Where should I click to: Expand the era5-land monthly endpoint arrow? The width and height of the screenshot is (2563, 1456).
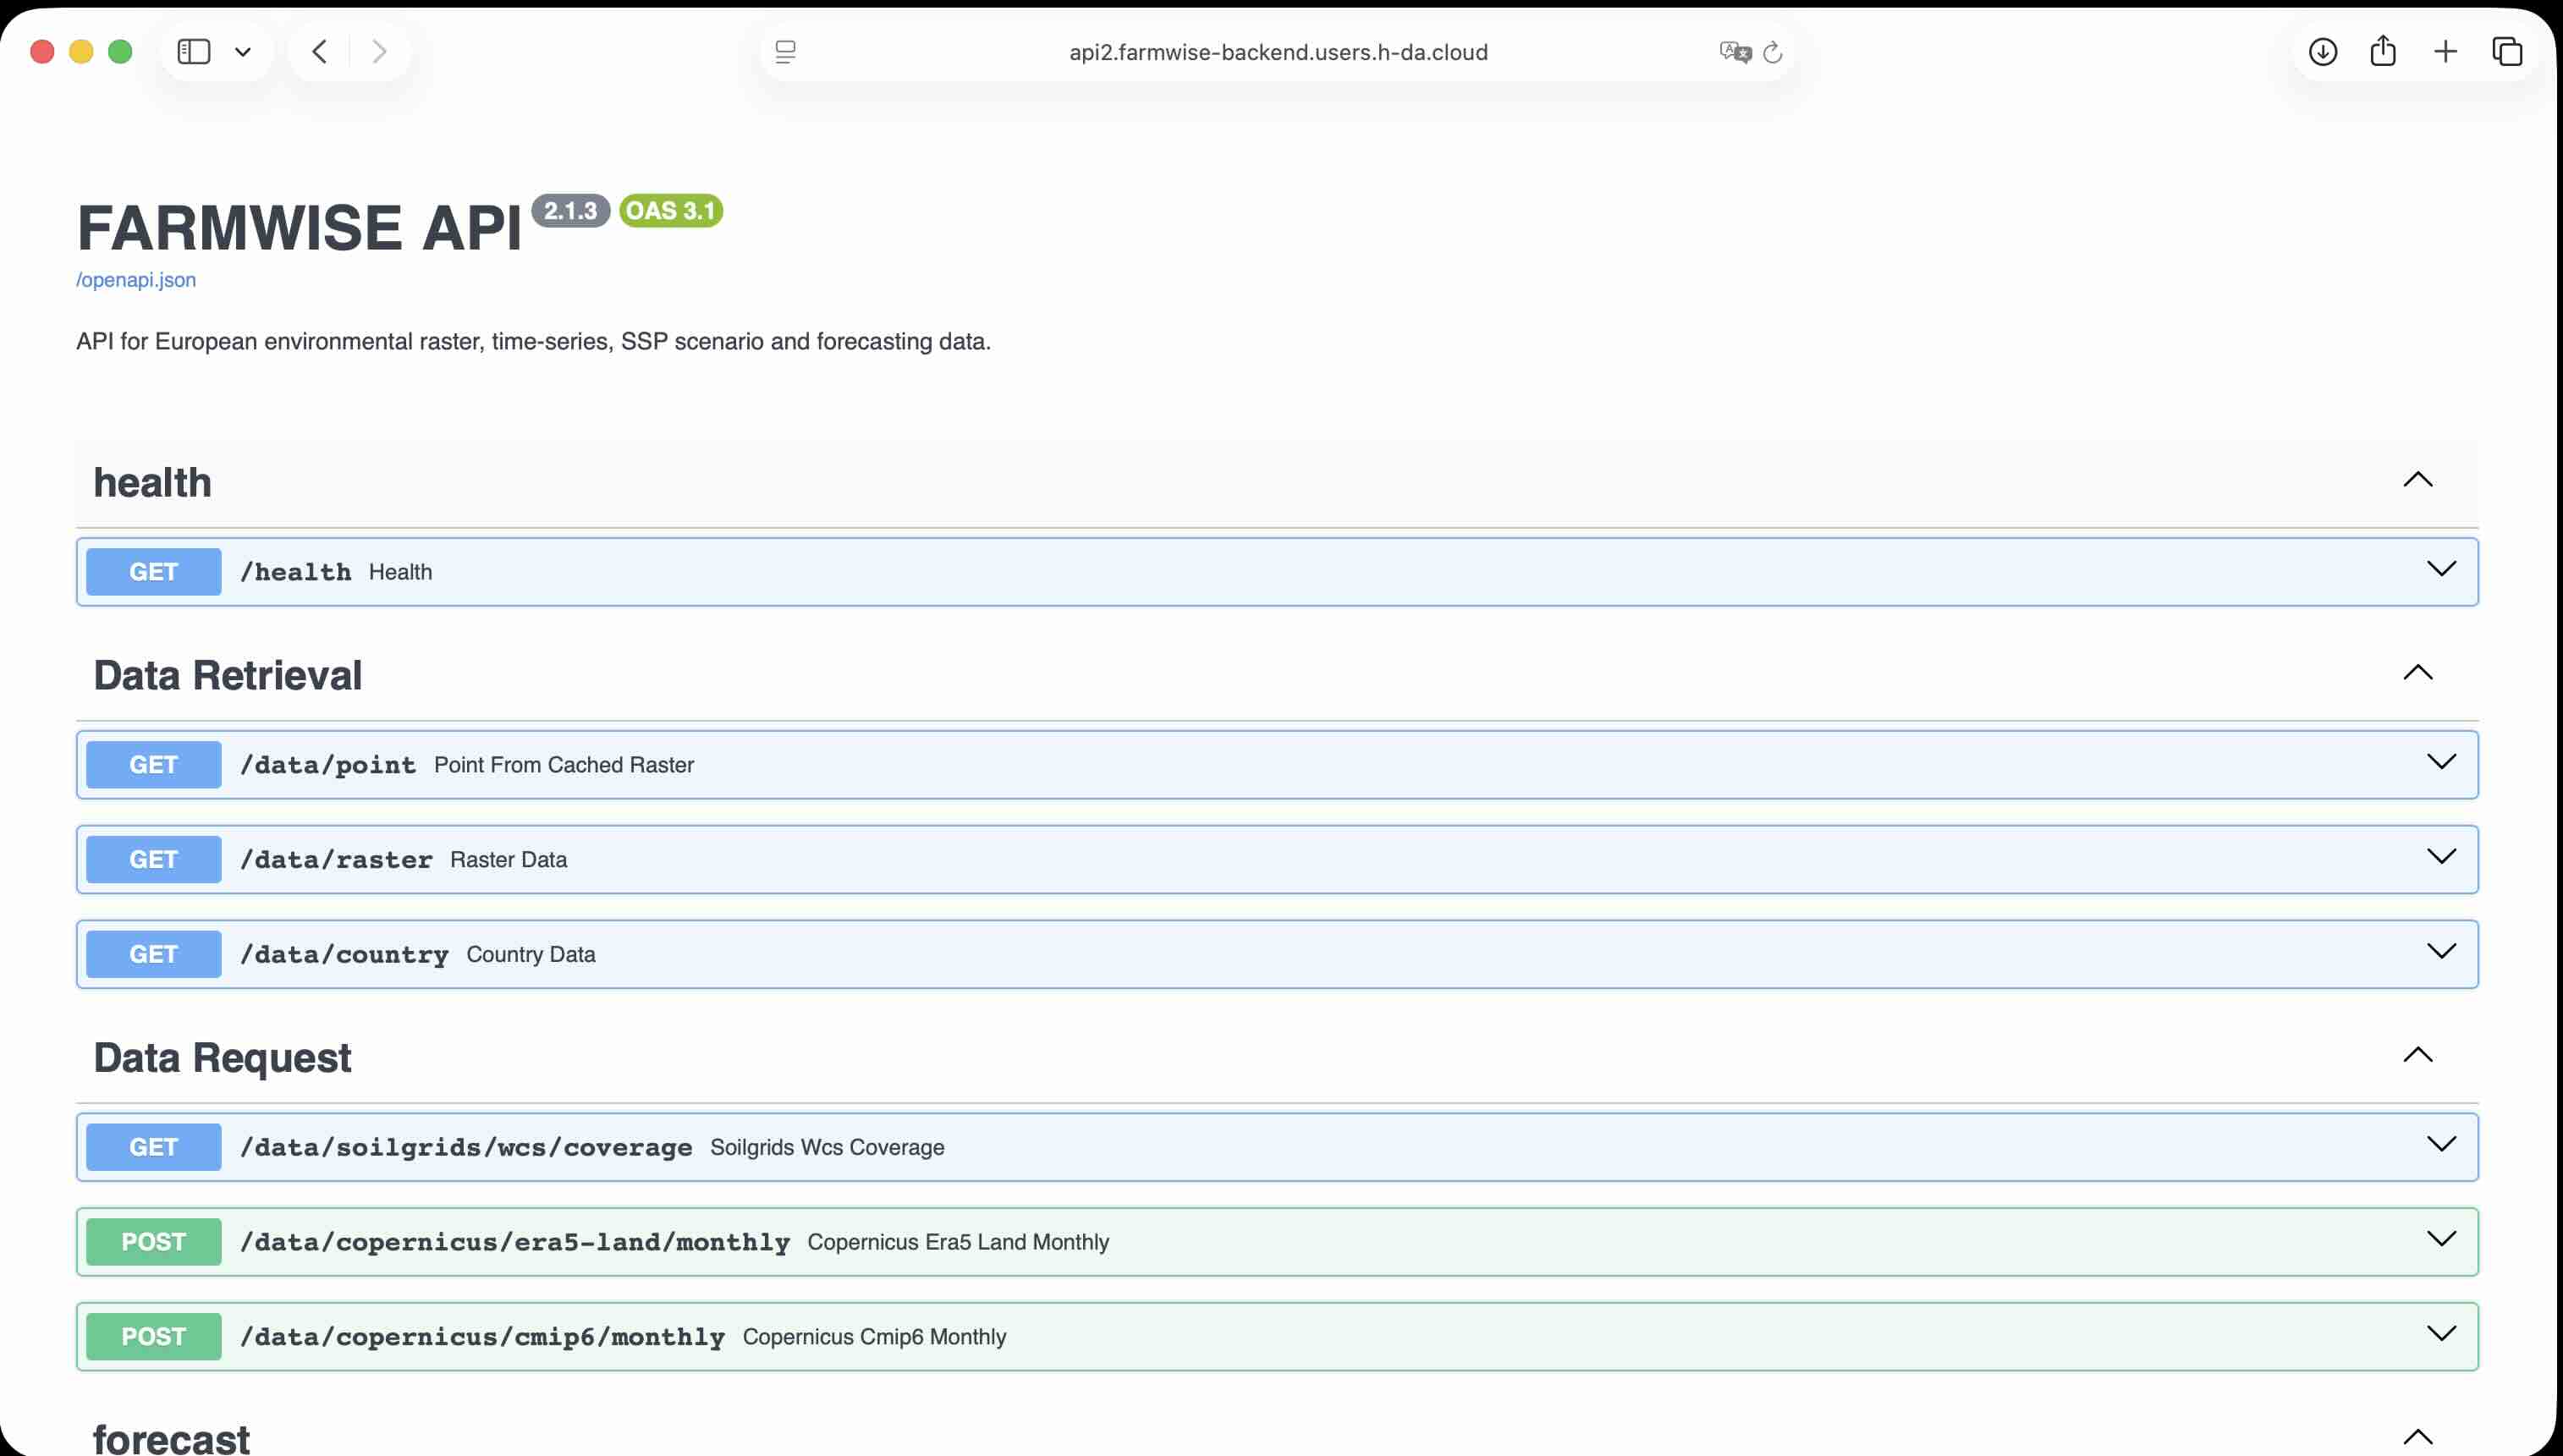(x=2442, y=1240)
